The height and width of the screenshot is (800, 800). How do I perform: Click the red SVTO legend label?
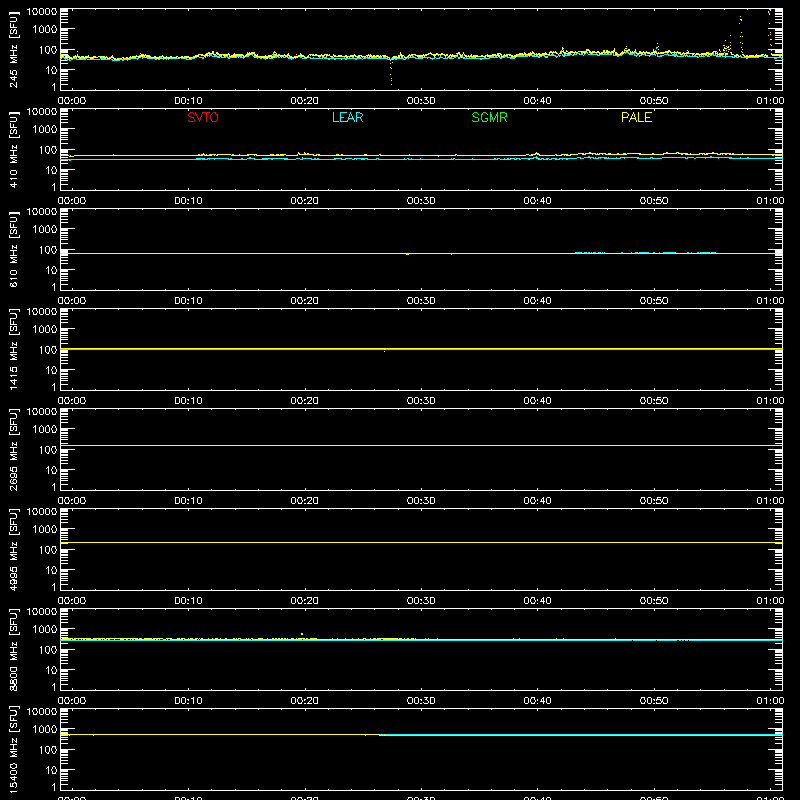[x=203, y=117]
